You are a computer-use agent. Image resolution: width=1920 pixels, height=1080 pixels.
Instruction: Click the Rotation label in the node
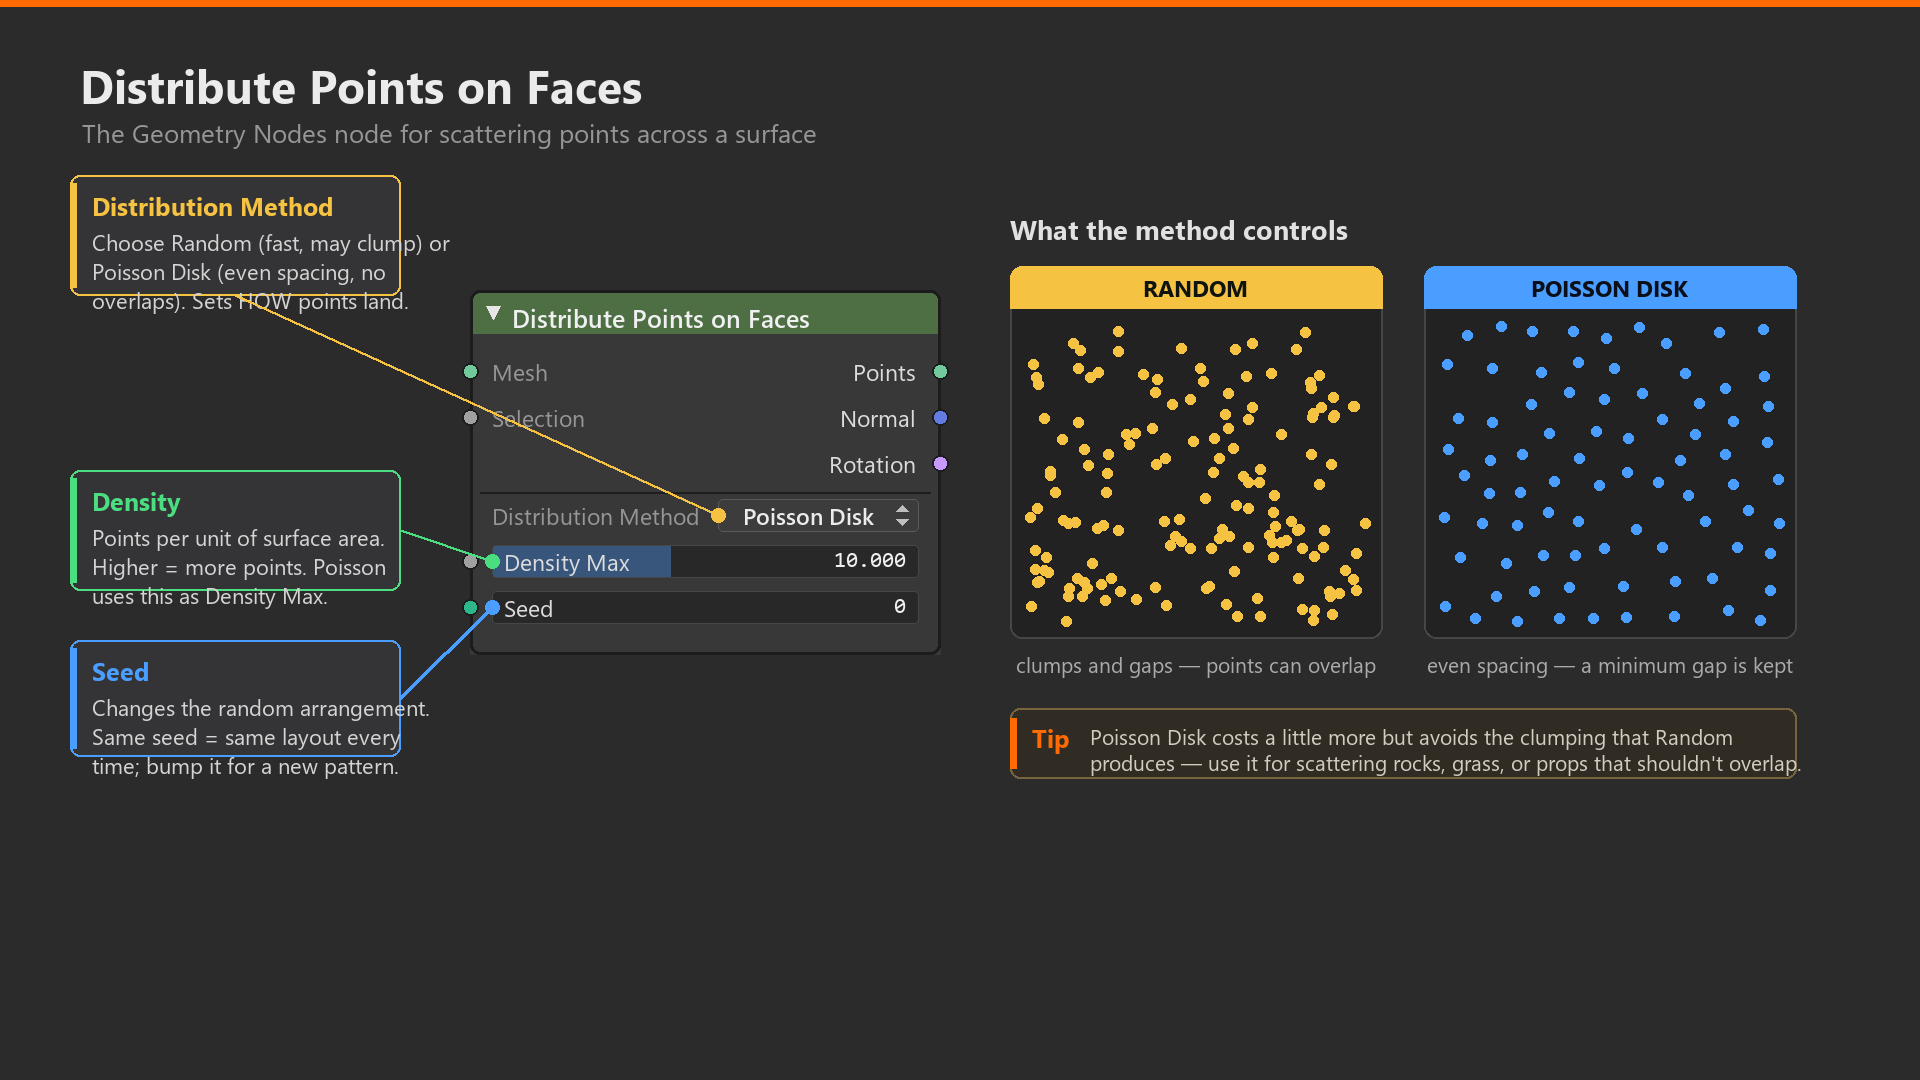pyautogui.click(x=871, y=465)
